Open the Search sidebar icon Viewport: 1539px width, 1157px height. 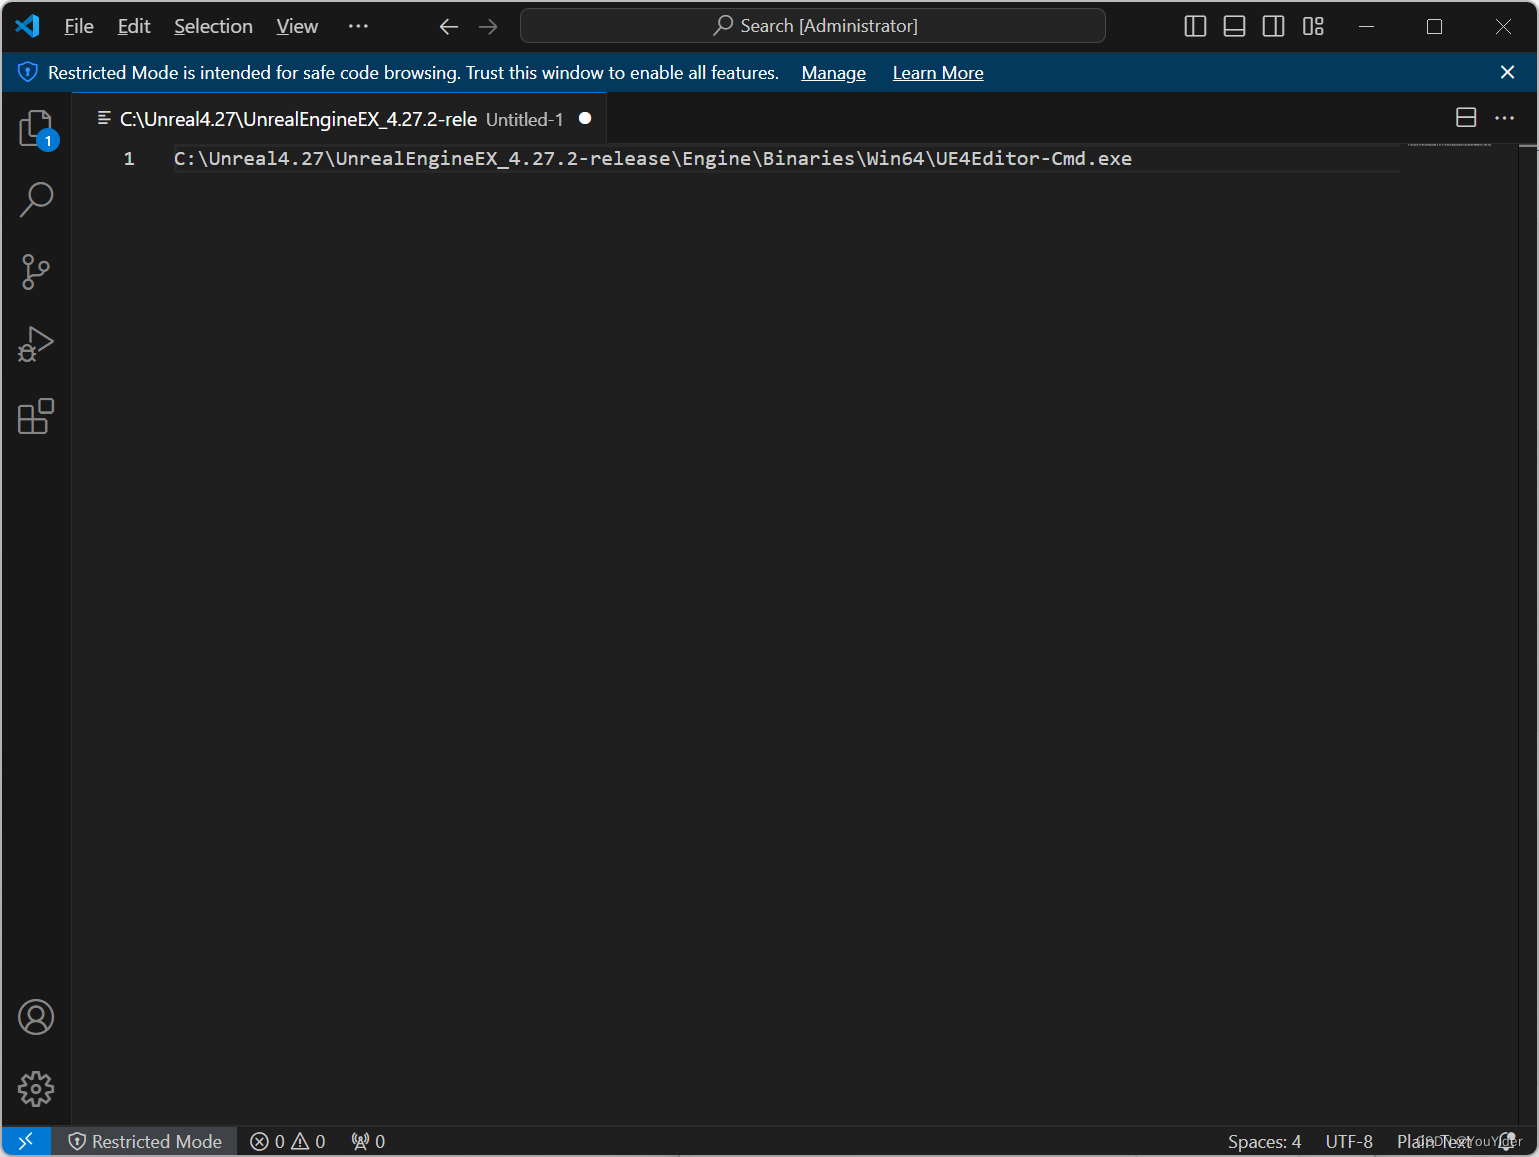[36, 200]
